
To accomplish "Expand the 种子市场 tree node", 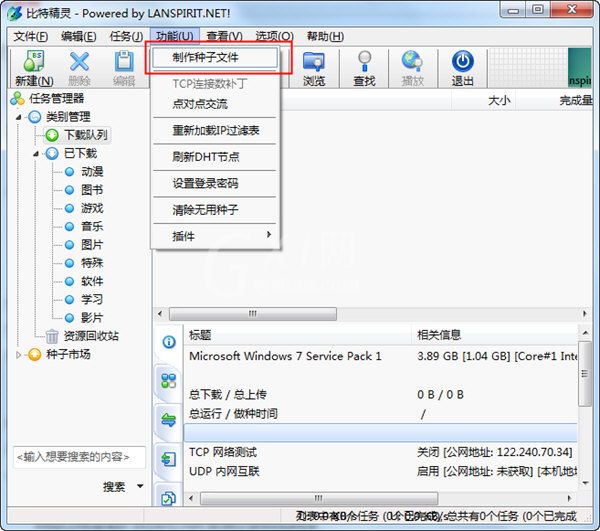I will coord(18,355).
